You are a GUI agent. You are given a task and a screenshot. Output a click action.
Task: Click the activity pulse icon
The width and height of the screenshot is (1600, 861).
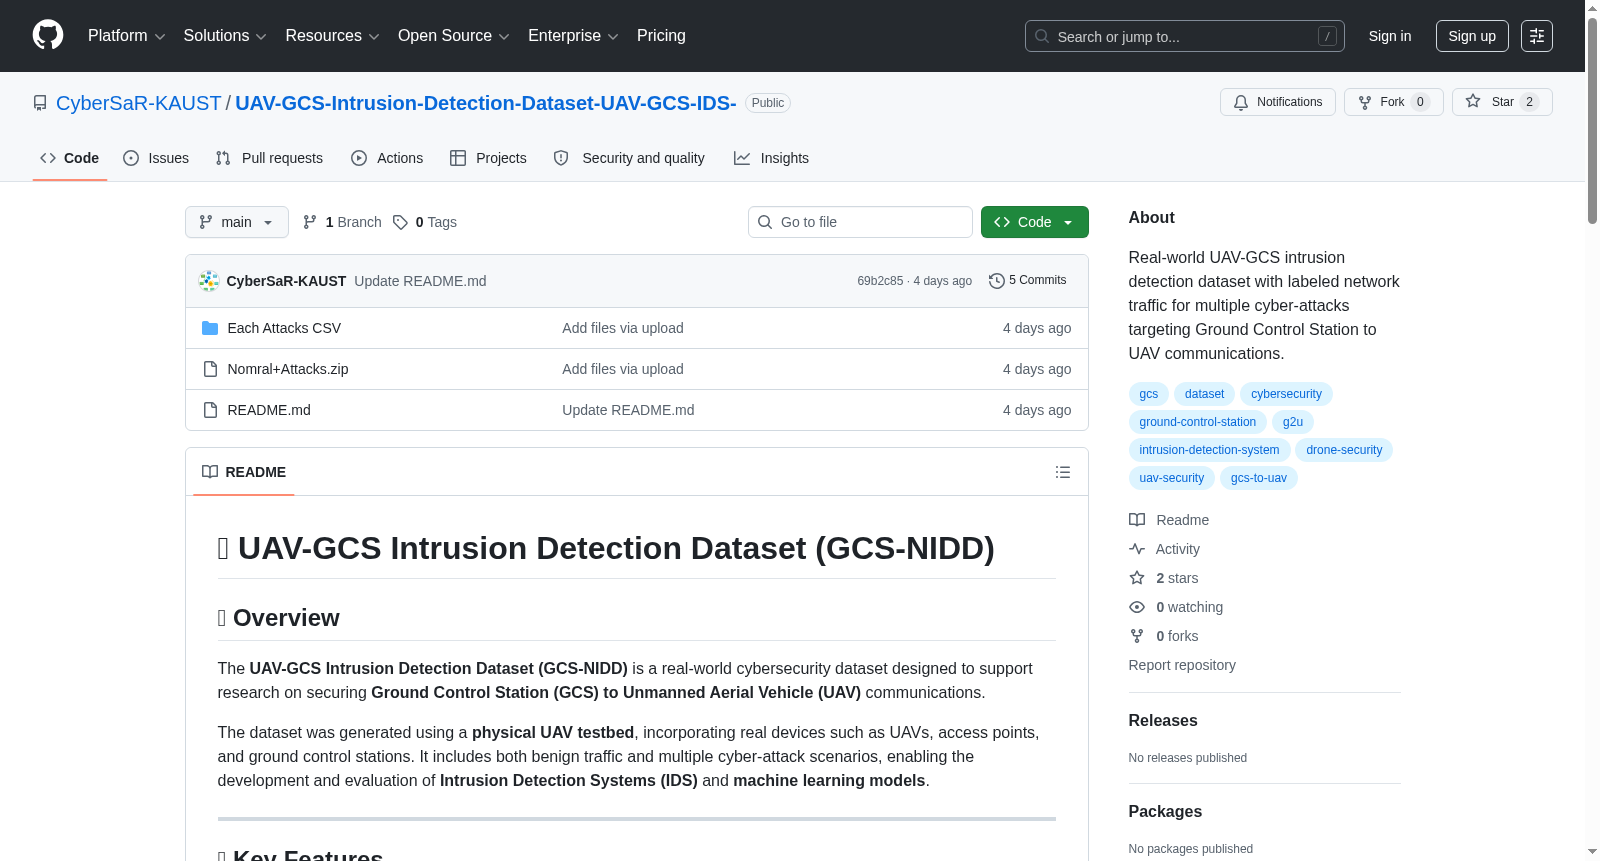1137,549
